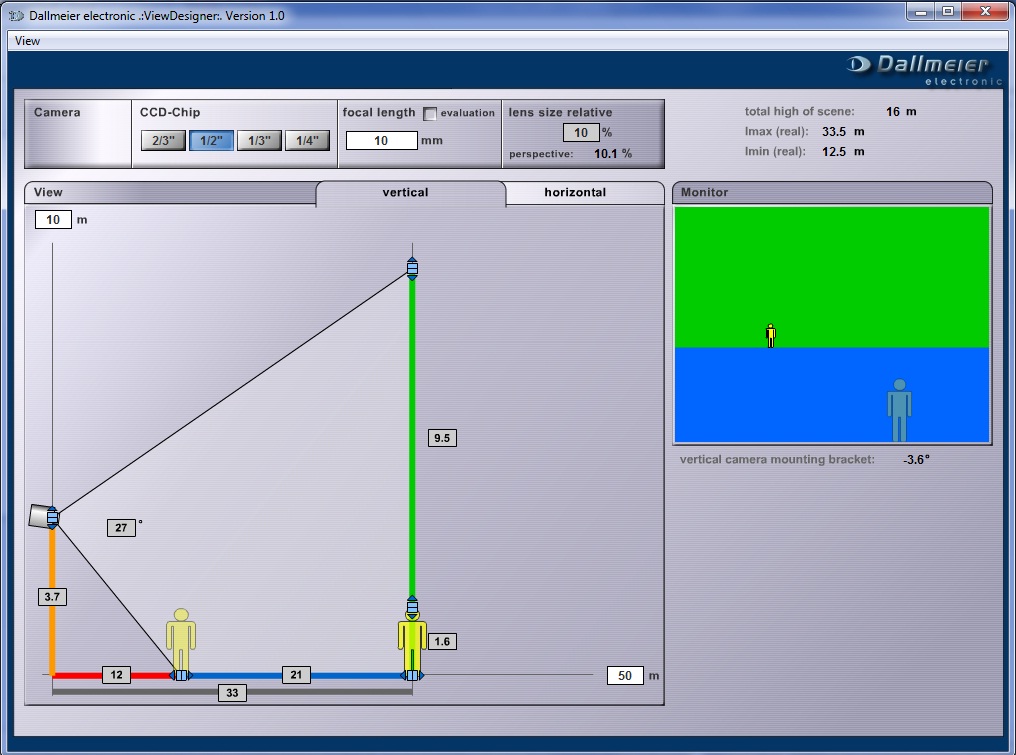Click the 10 m height scale field
Viewport: 1016px width, 755px height.
coord(53,220)
